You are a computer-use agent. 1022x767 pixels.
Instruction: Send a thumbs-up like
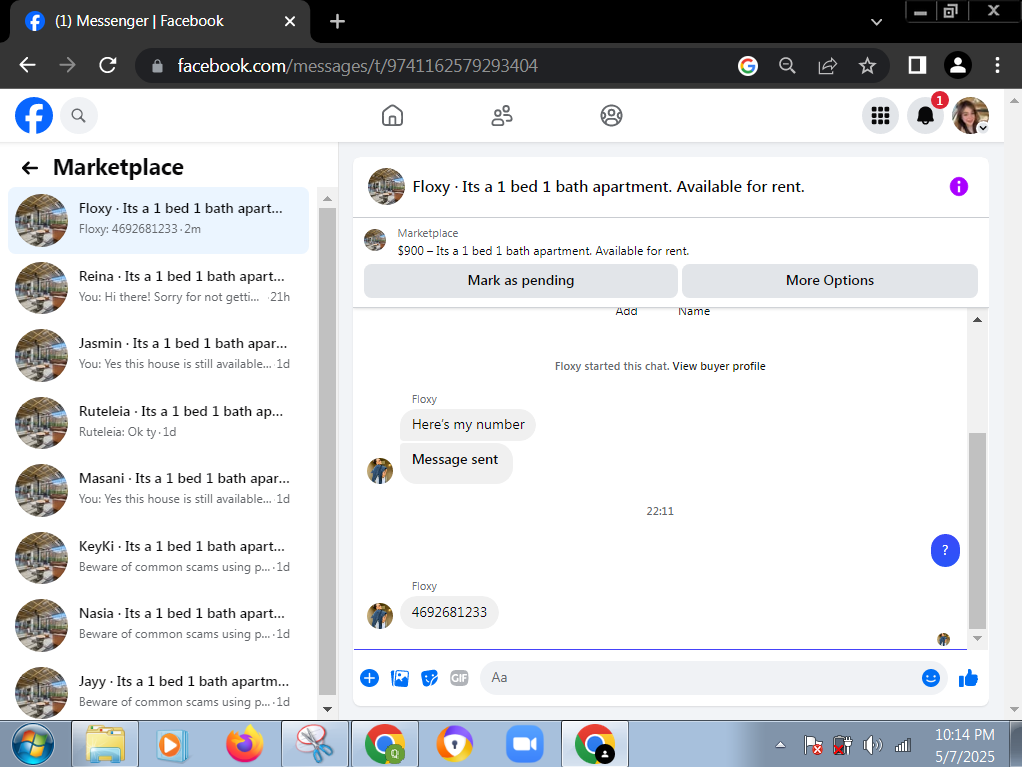tap(969, 678)
